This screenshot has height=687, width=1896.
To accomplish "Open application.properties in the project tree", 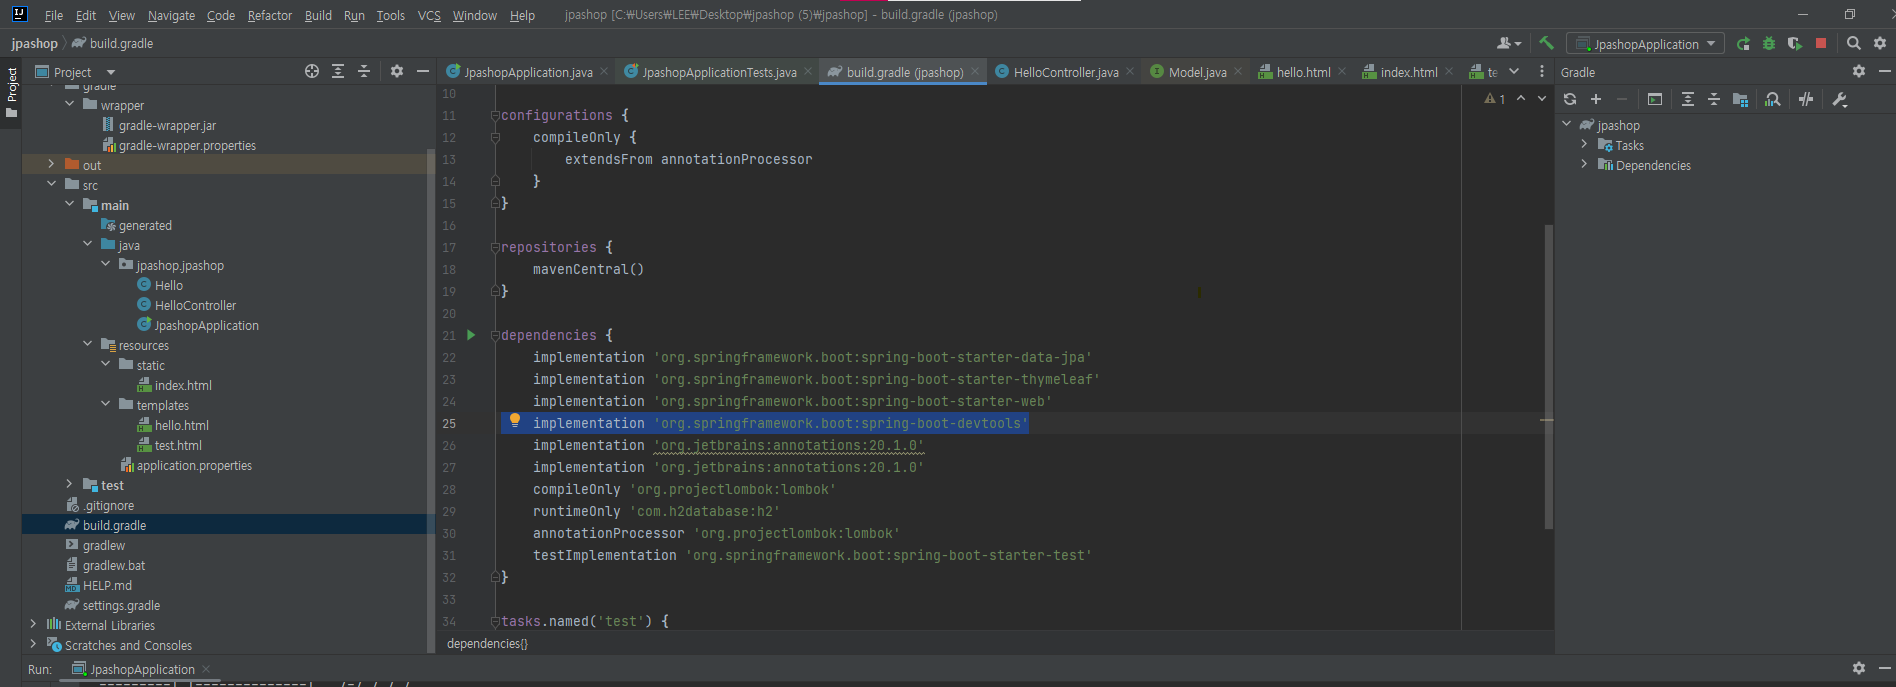I will (x=194, y=465).
